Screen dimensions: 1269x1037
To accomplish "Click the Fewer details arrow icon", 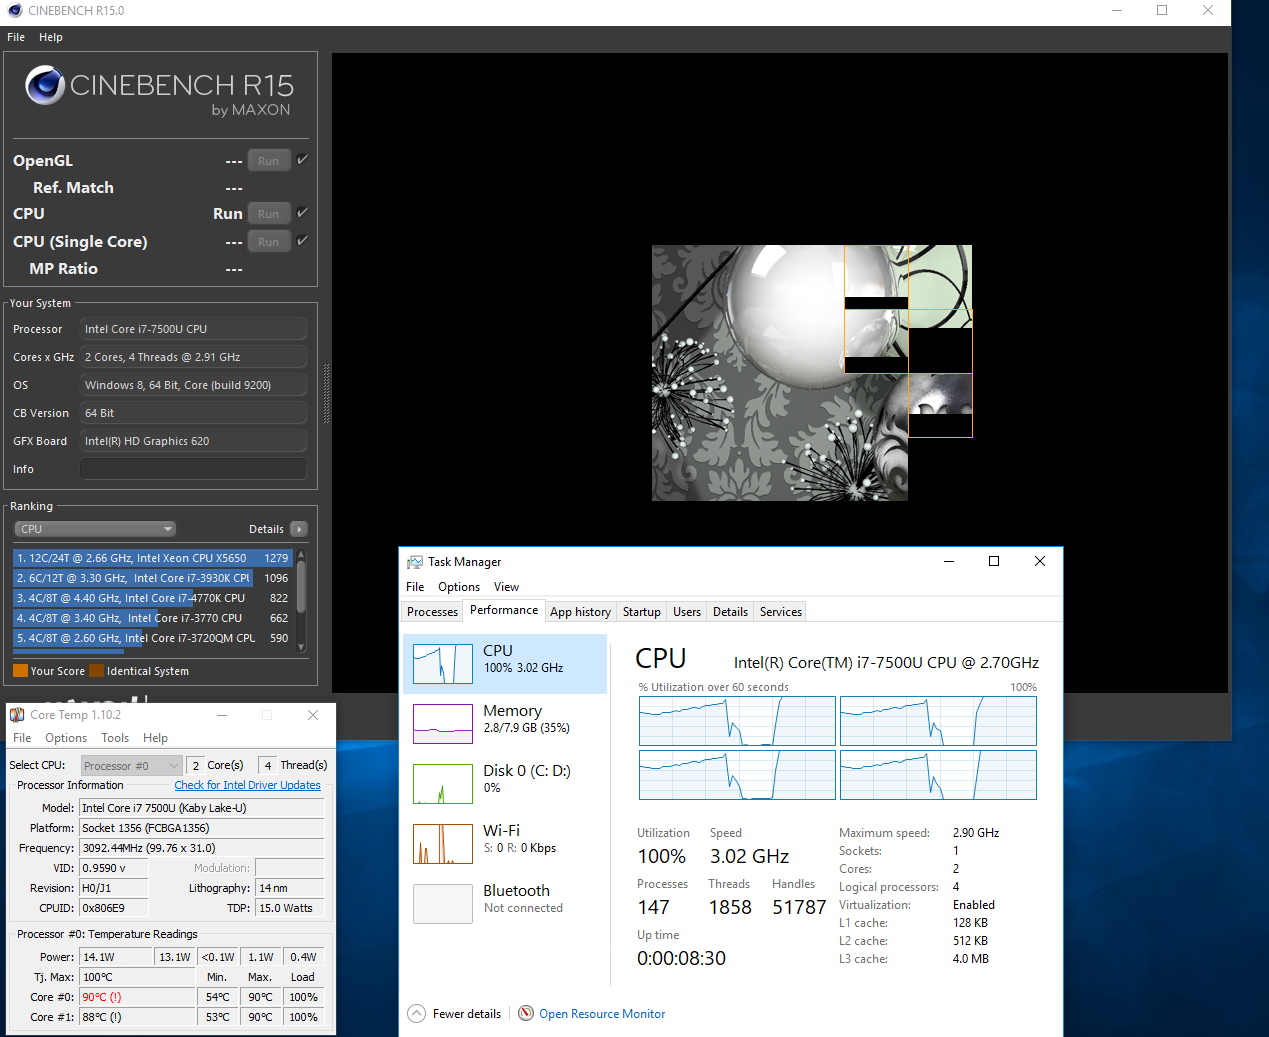I will tap(417, 1014).
